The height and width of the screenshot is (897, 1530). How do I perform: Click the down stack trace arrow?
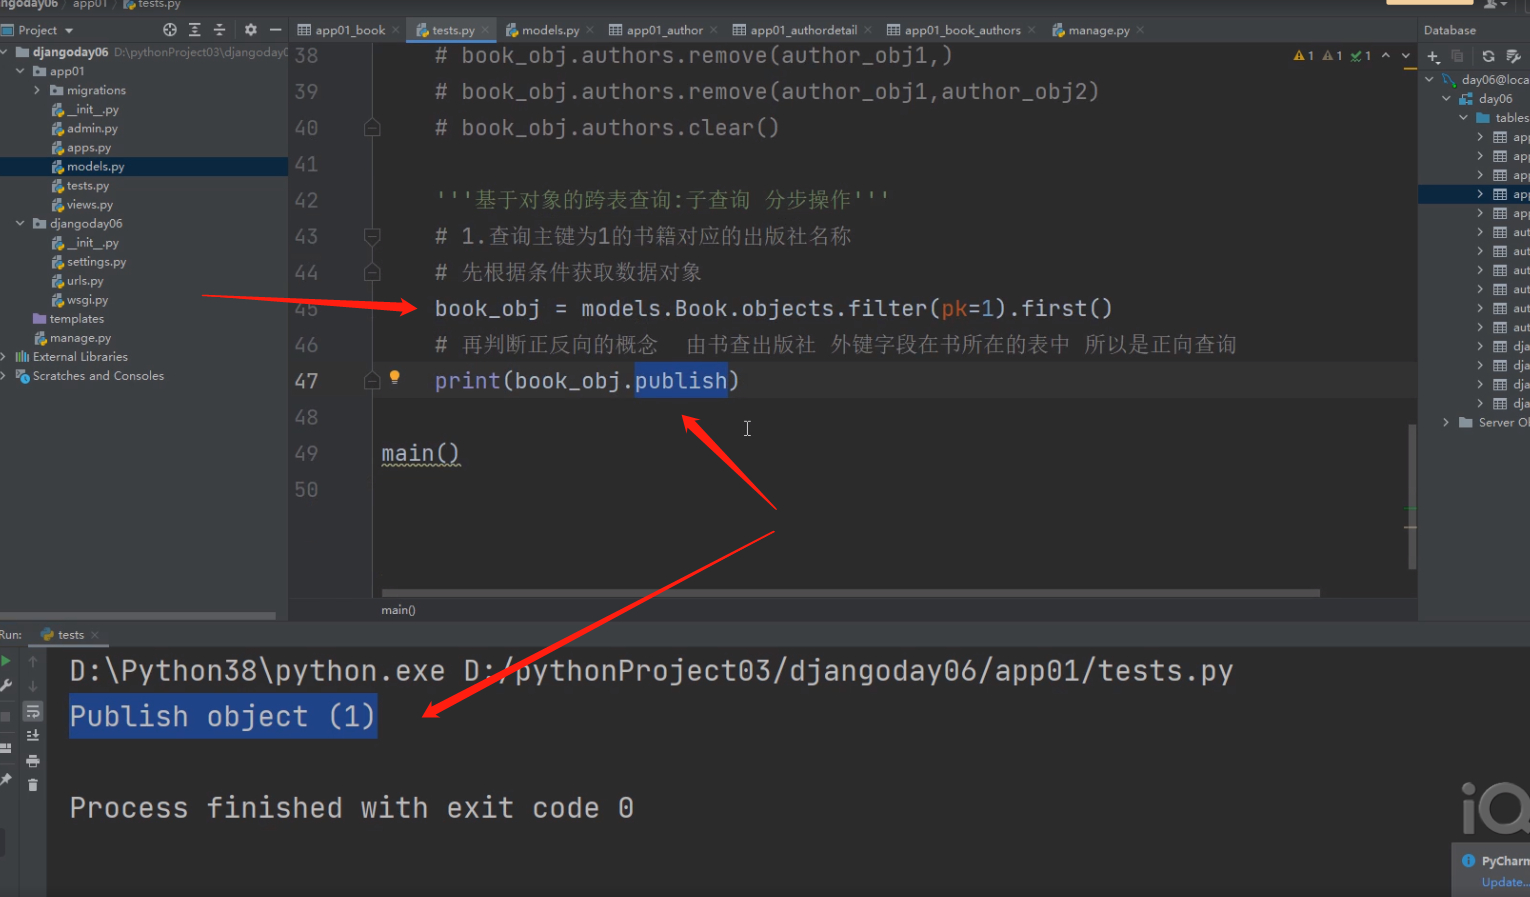pyautogui.click(x=33, y=686)
